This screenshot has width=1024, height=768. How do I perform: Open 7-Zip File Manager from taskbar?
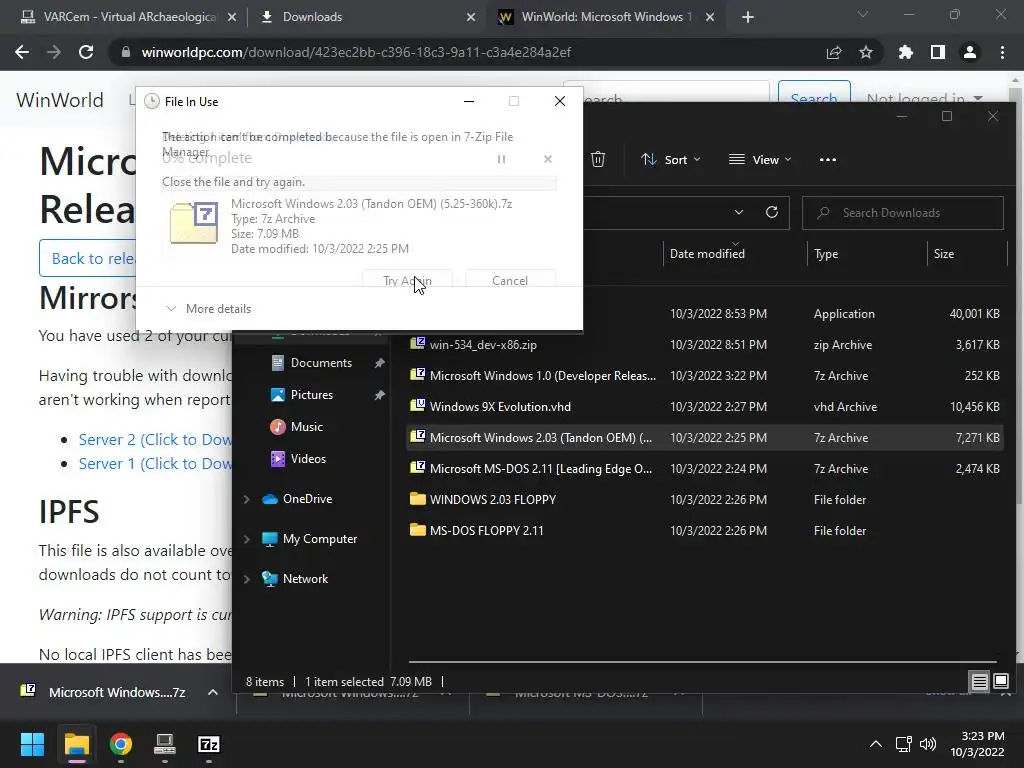(x=208, y=744)
